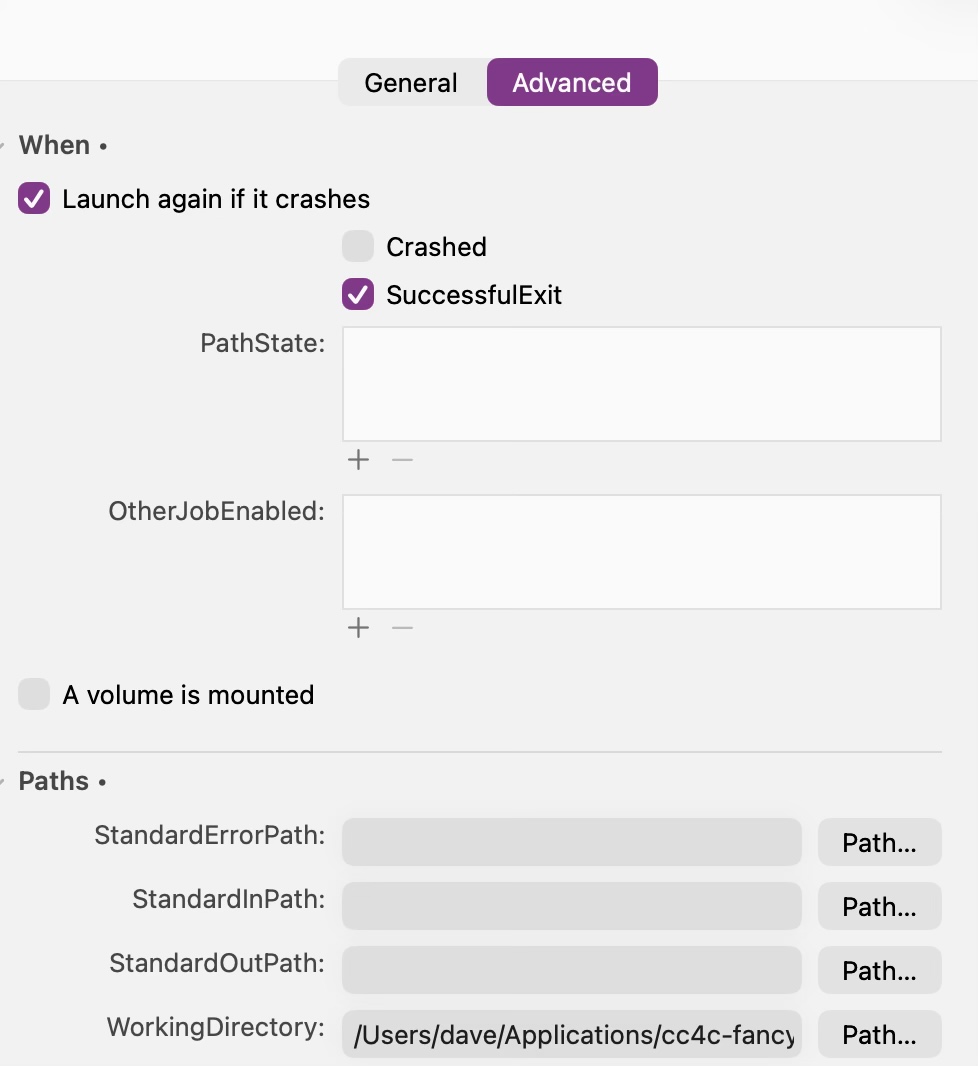Focus the StandardOutPath text field

point(572,971)
